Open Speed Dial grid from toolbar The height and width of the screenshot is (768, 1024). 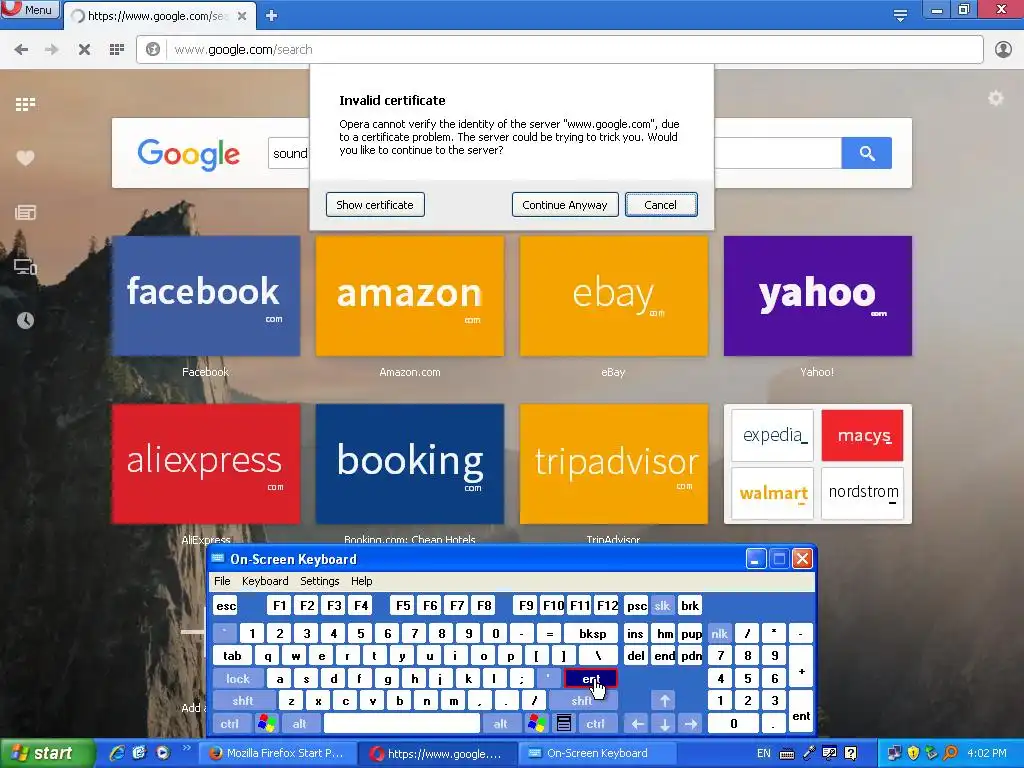(117, 50)
